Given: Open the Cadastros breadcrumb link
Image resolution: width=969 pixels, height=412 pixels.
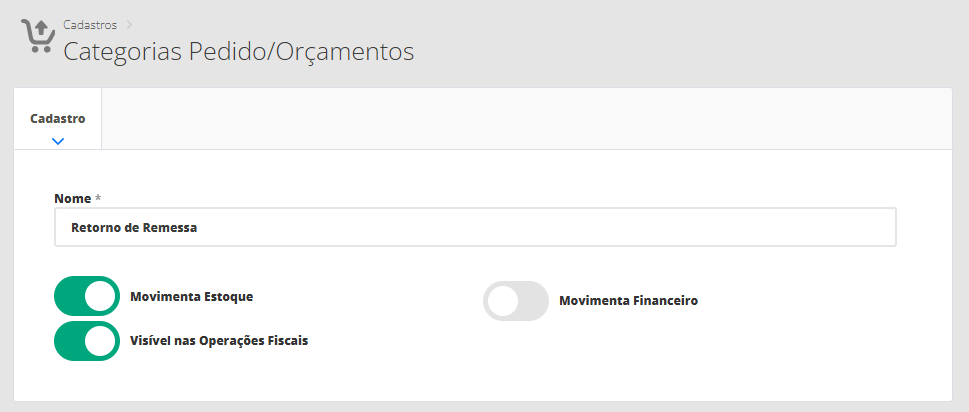Looking at the screenshot, I should pyautogui.click(x=90, y=23).
